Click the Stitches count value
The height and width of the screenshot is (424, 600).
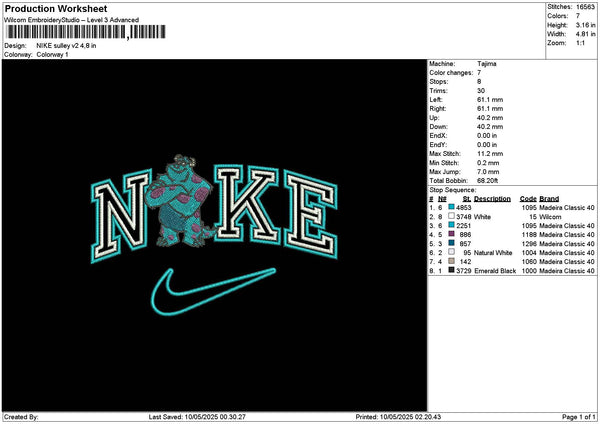coord(585,7)
